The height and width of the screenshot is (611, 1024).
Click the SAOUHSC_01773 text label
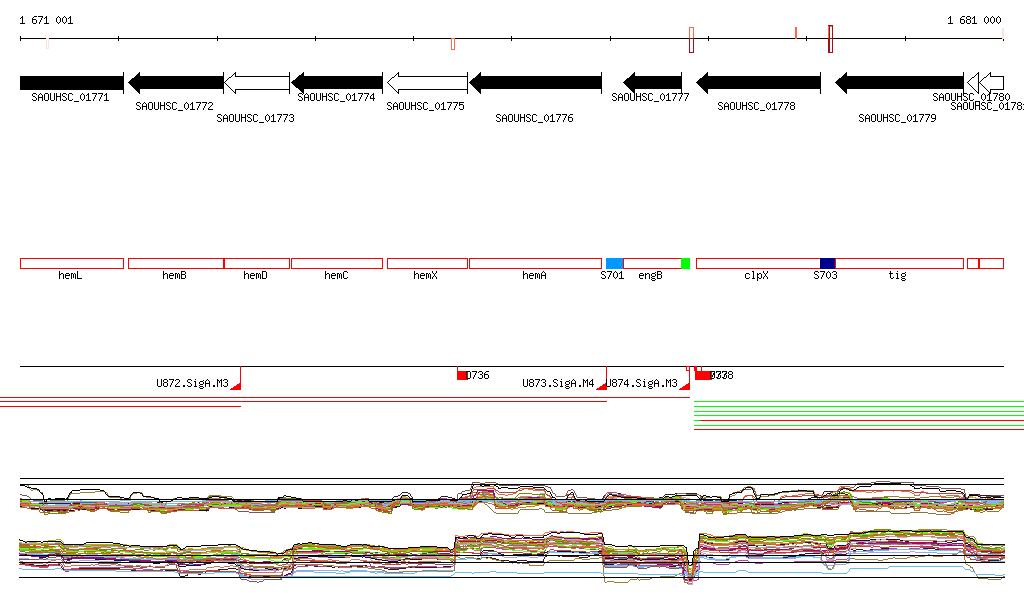click(255, 118)
